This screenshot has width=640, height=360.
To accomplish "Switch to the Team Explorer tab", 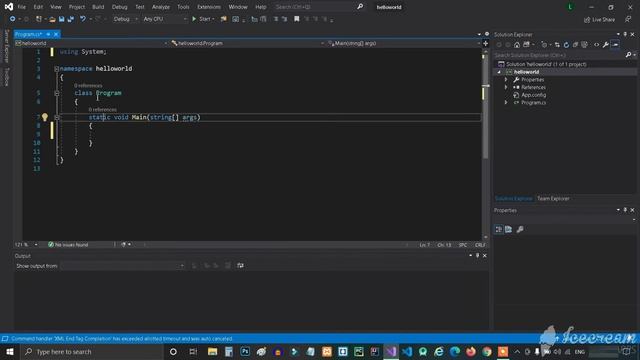I will point(553,198).
